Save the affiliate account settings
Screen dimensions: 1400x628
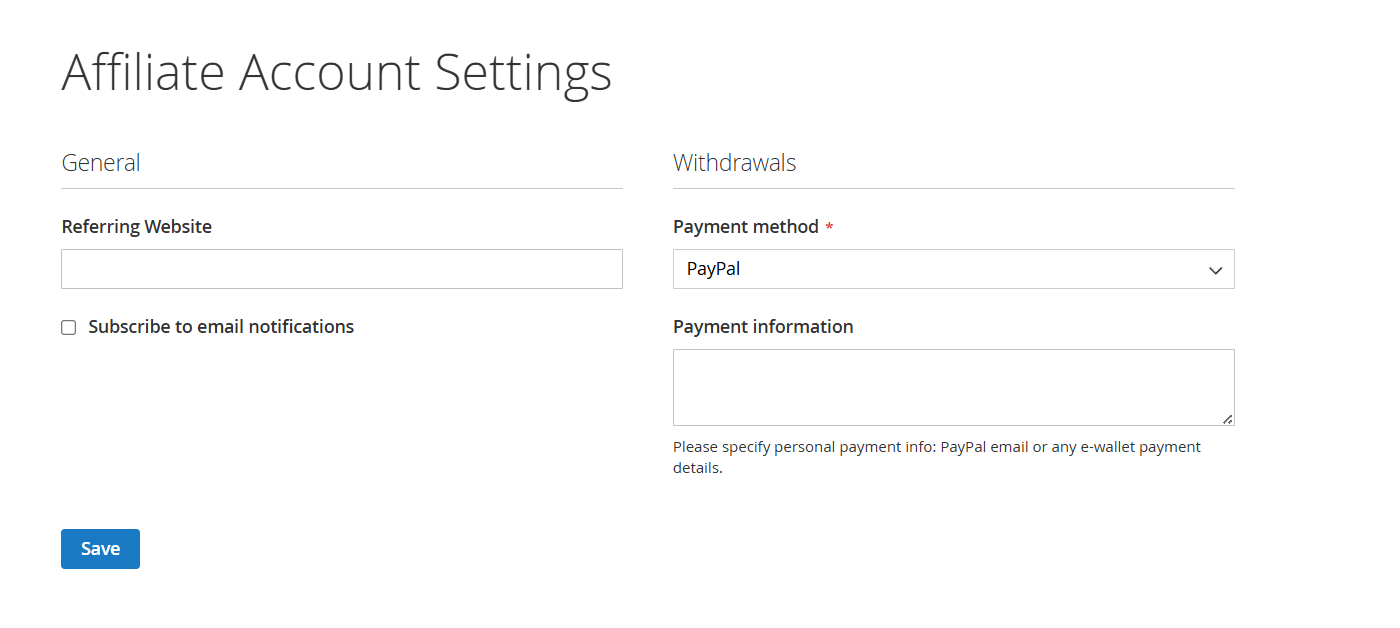coord(100,548)
